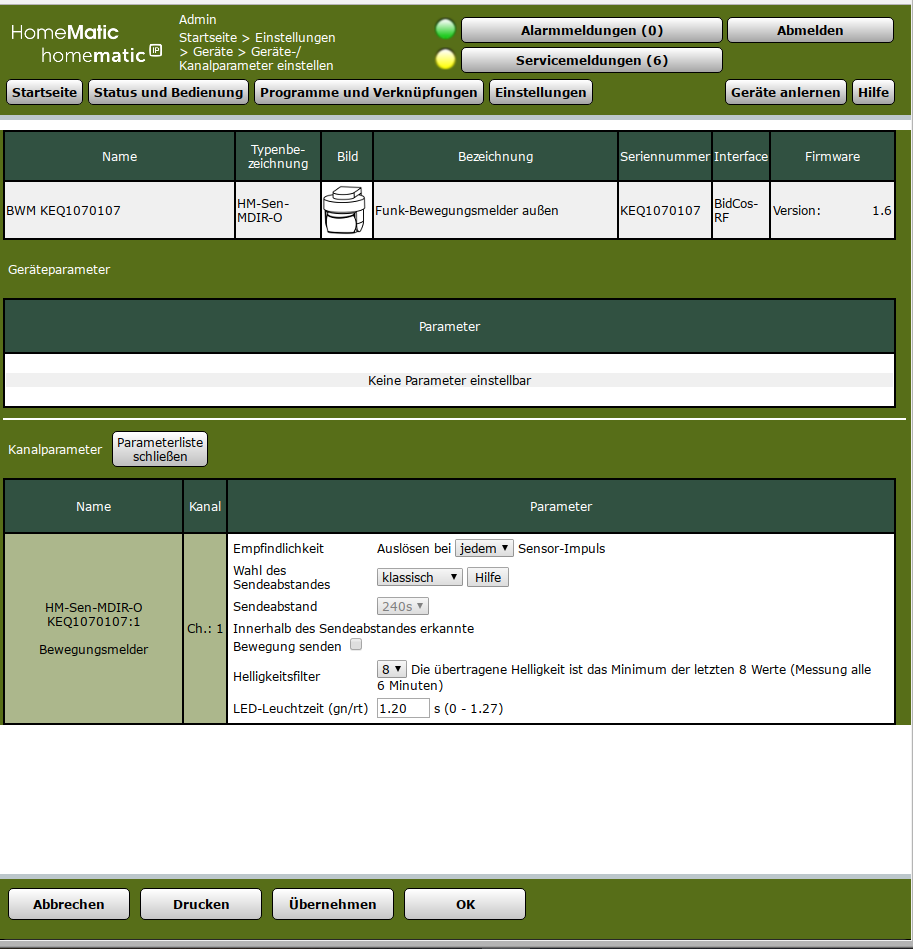The width and height of the screenshot is (913, 949).
Task: Click LED-Leuchtzeit input field
Action: [403, 708]
